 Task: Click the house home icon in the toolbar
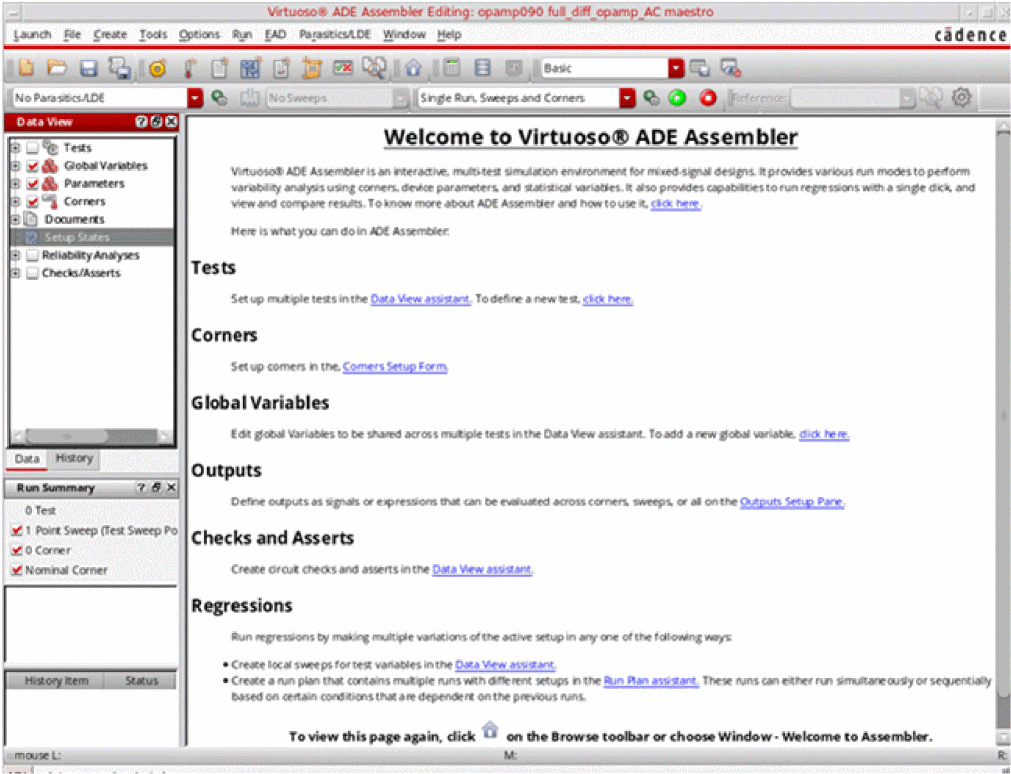pyautogui.click(x=413, y=68)
